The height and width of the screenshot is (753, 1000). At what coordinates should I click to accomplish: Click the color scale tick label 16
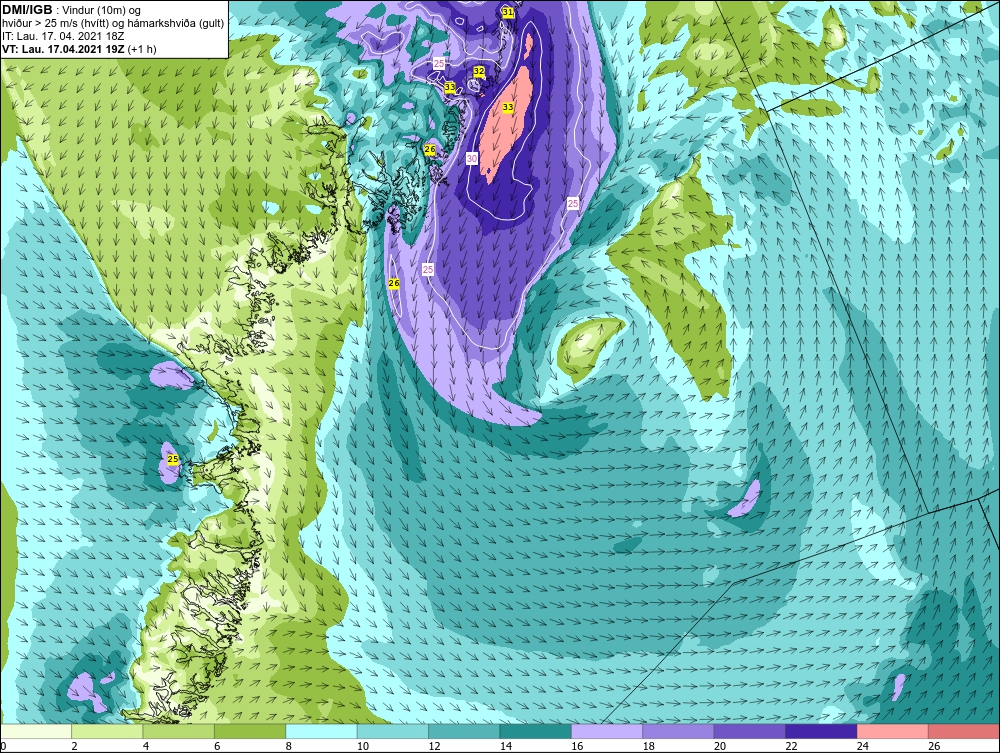(x=577, y=746)
